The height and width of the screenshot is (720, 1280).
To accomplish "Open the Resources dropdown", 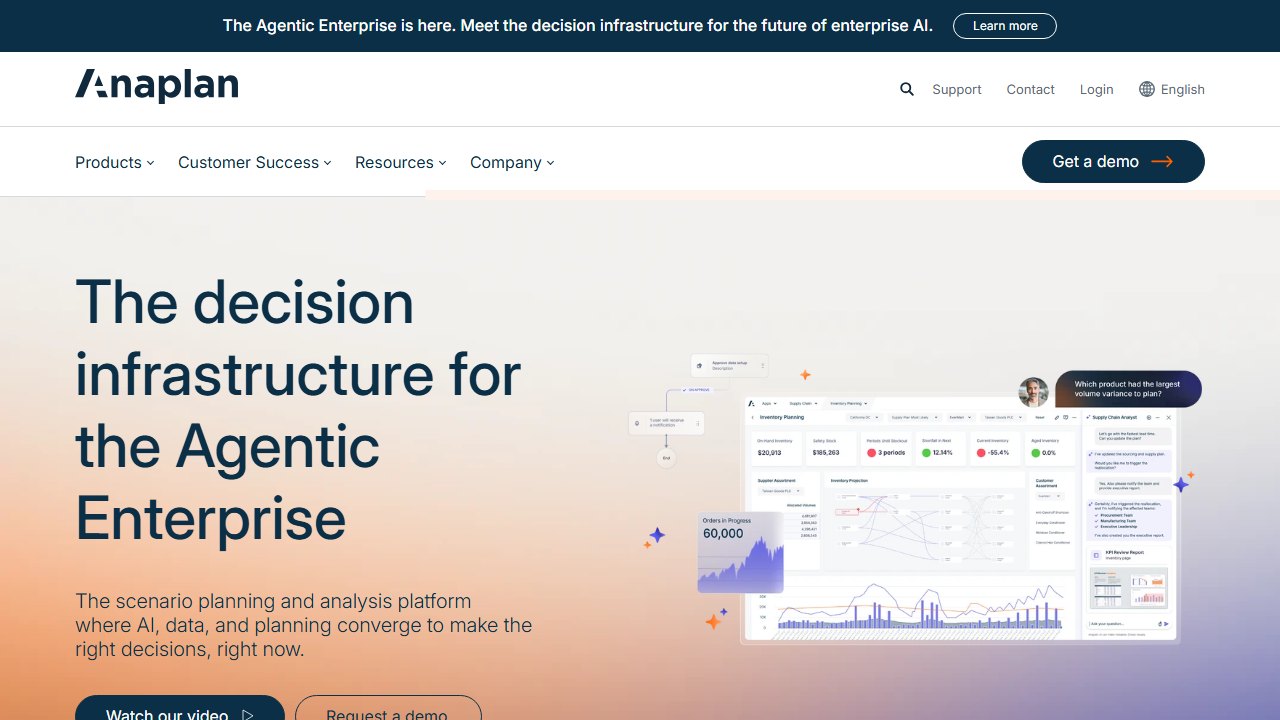I will (401, 162).
